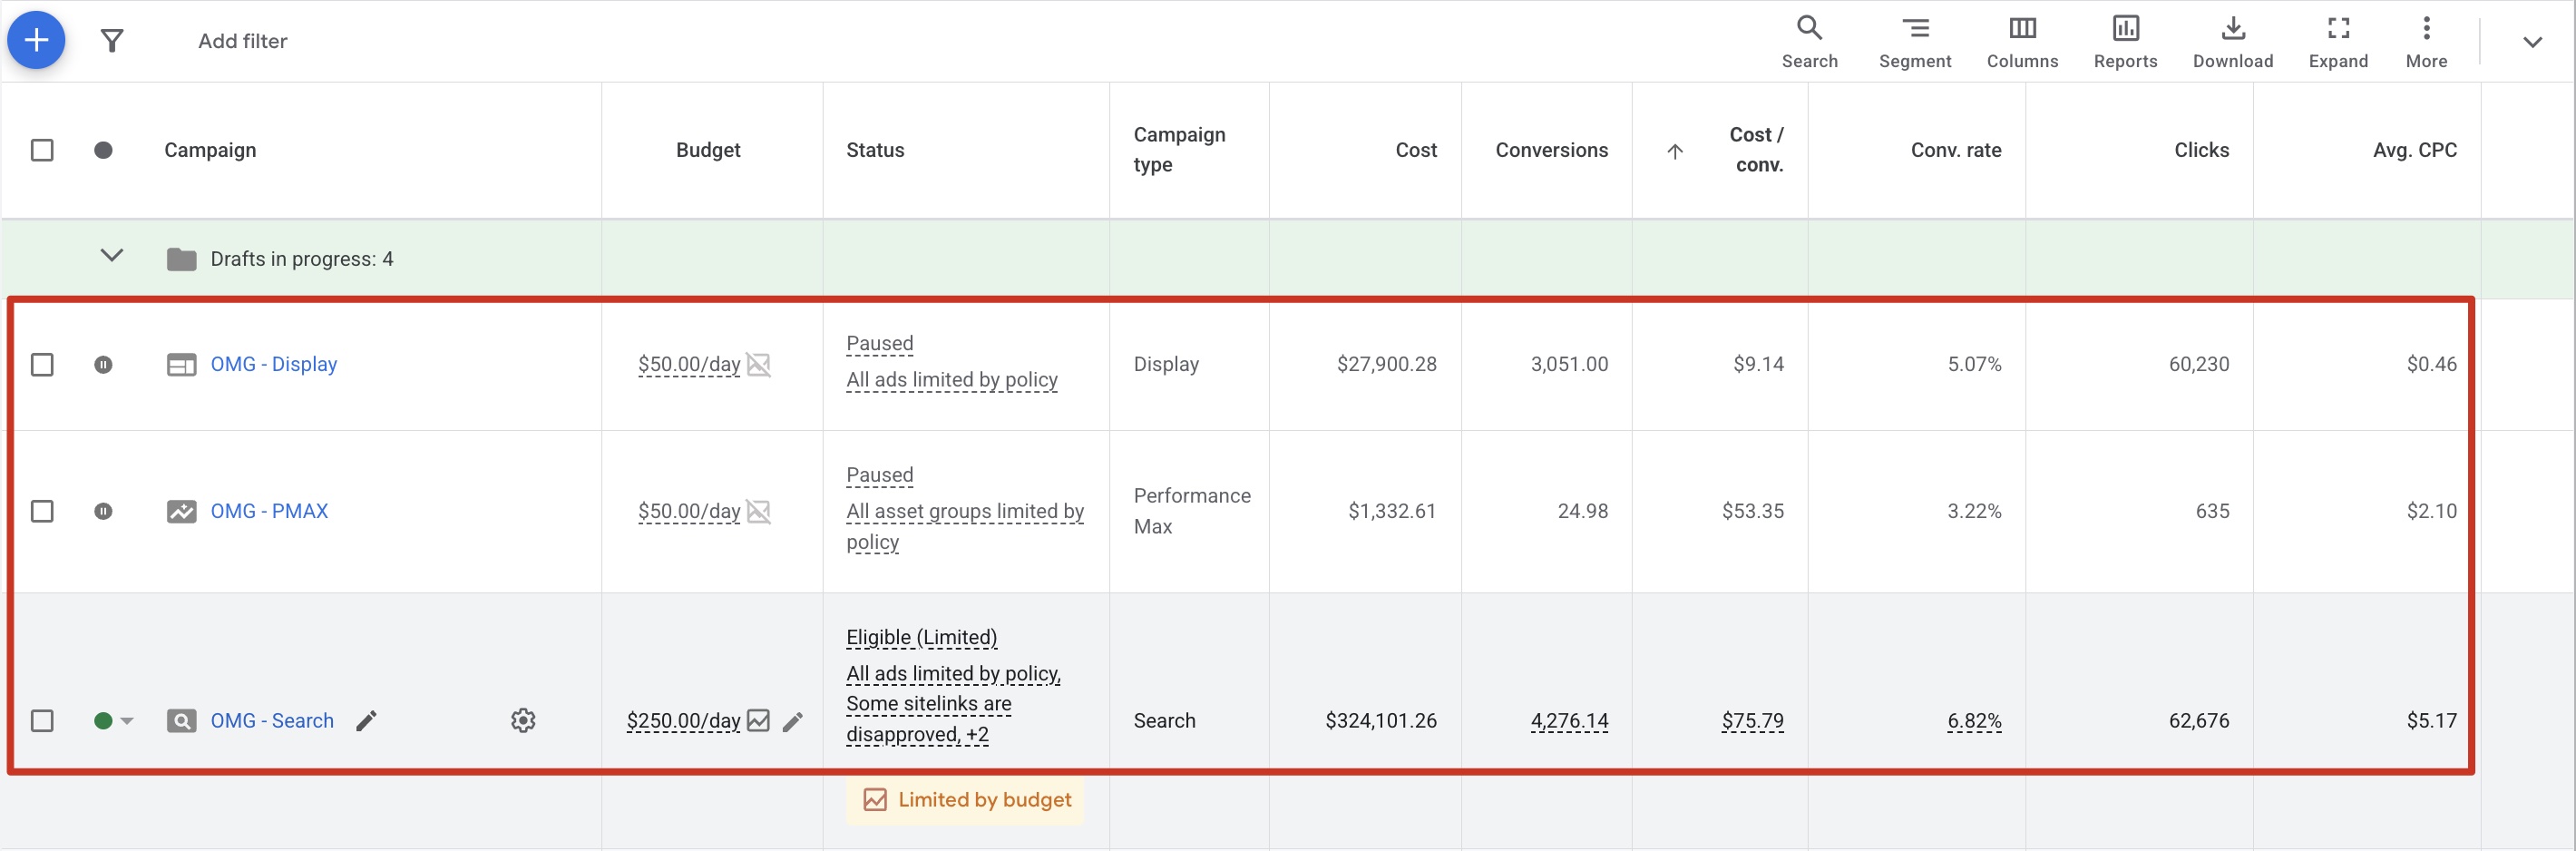Click Paused status of OMG - Display
The width and height of the screenshot is (2576, 851).
pyautogui.click(x=879, y=344)
